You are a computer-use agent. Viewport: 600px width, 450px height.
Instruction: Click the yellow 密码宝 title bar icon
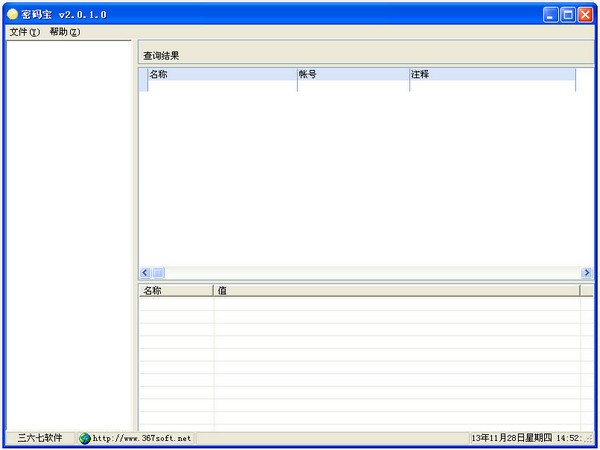point(13,15)
